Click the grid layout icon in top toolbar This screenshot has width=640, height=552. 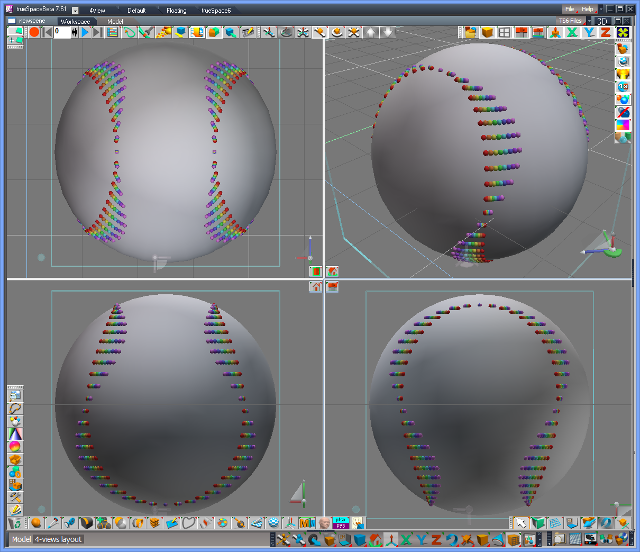point(504,32)
